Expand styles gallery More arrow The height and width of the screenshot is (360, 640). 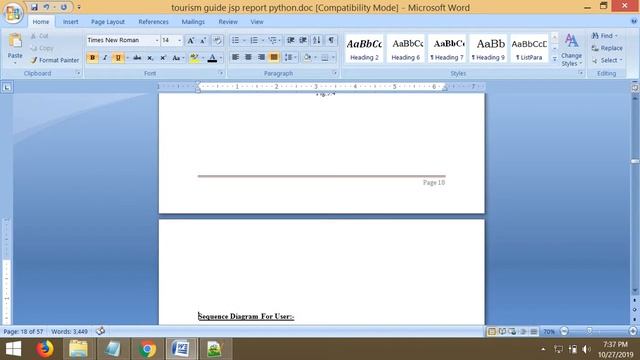click(554, 59)
